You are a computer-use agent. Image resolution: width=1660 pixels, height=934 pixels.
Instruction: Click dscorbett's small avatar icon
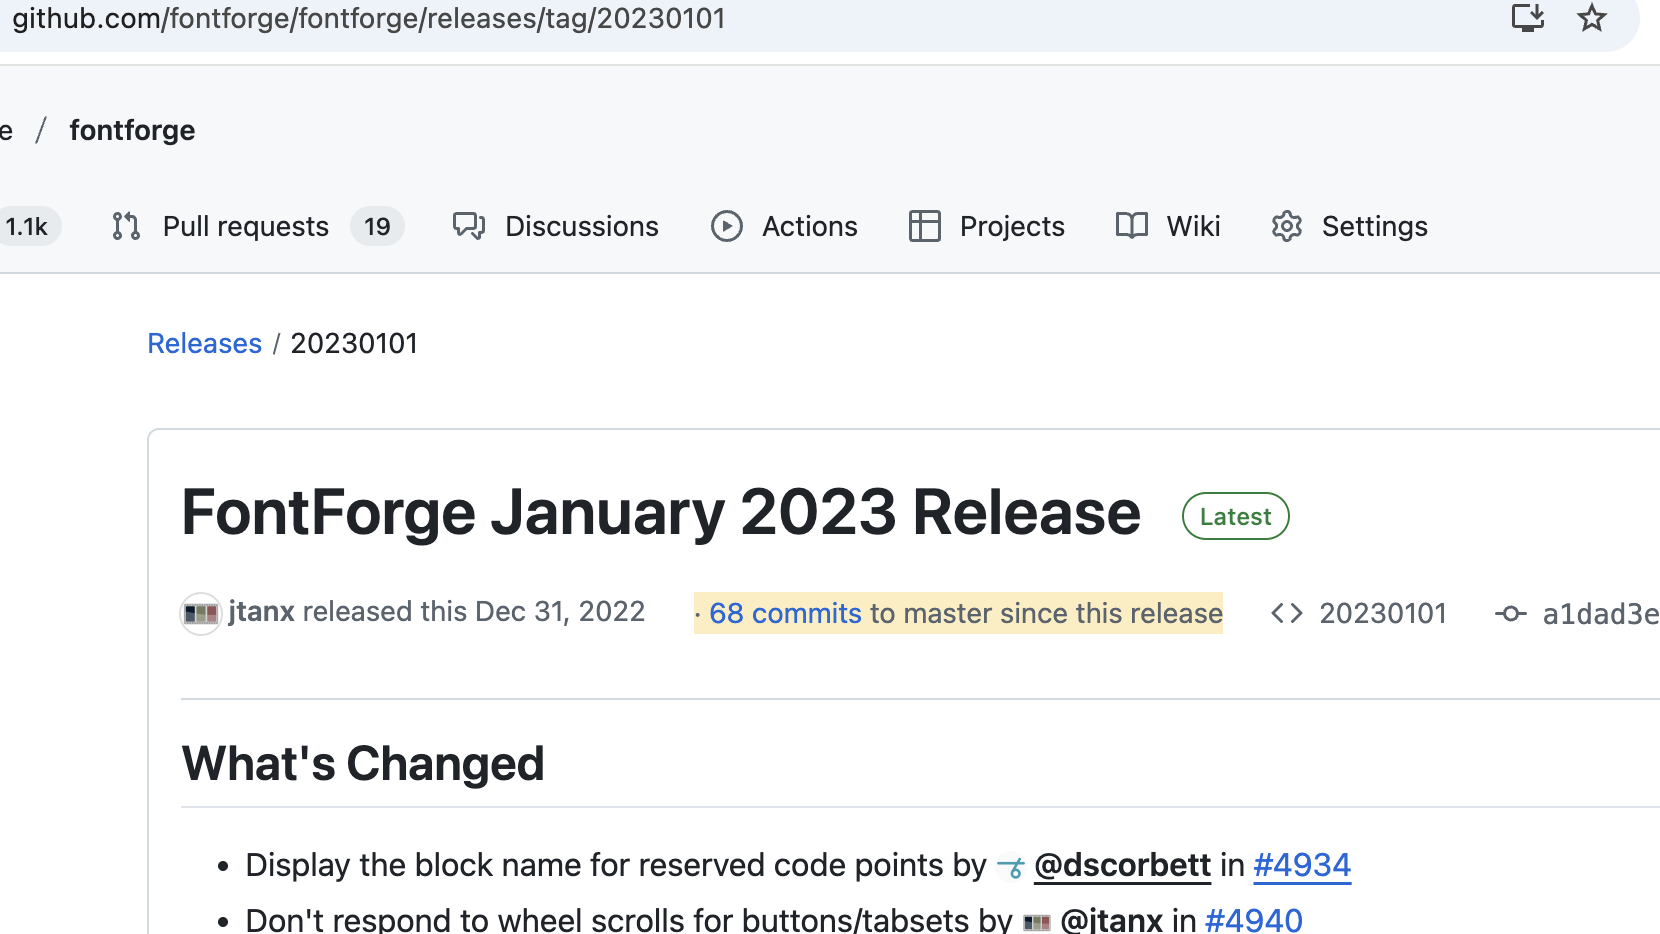[x=1011, y=867]
